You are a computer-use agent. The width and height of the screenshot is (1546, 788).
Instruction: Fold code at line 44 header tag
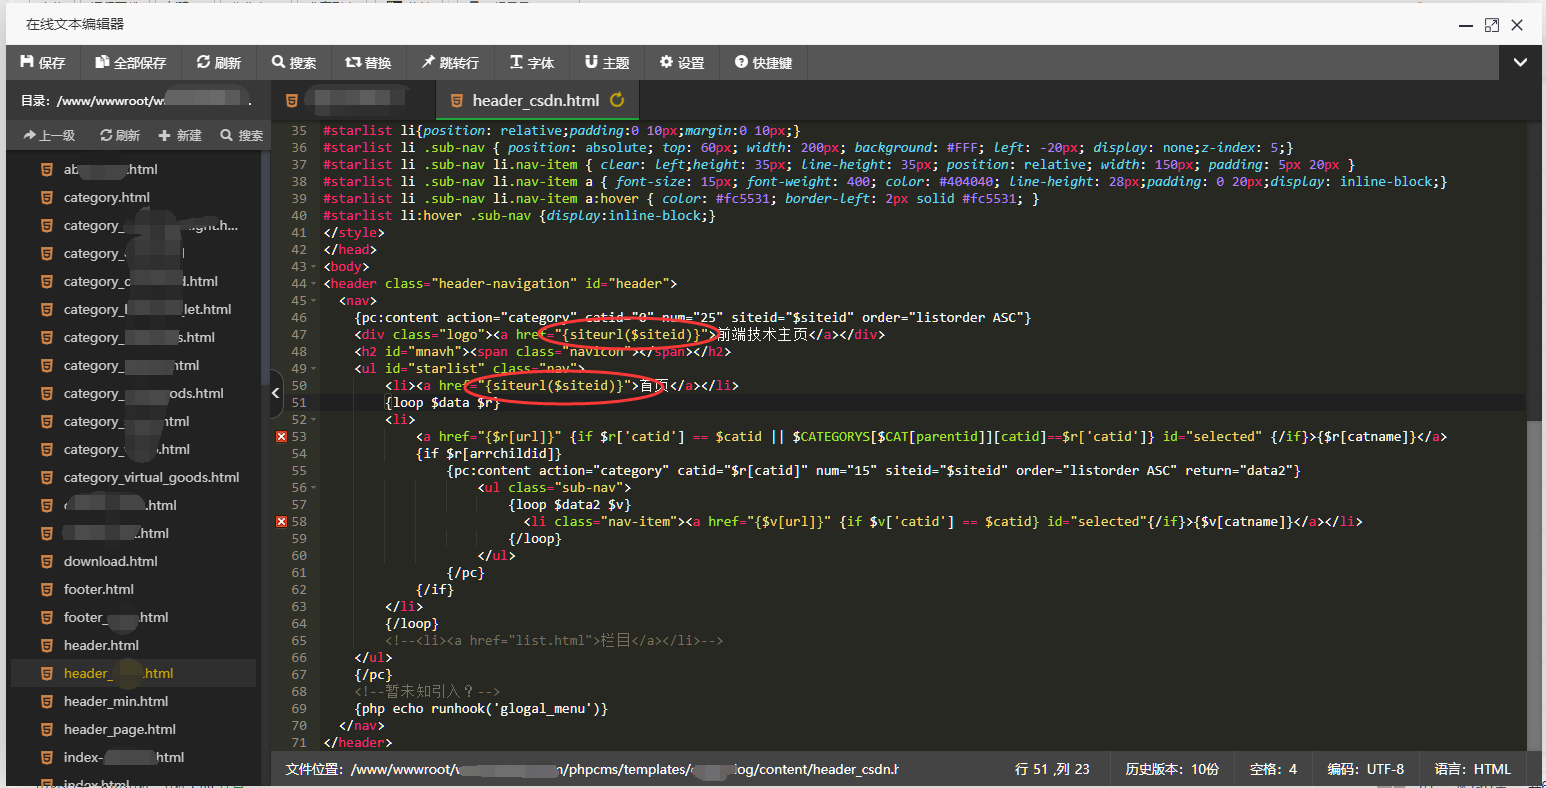[x=314, y=284]
